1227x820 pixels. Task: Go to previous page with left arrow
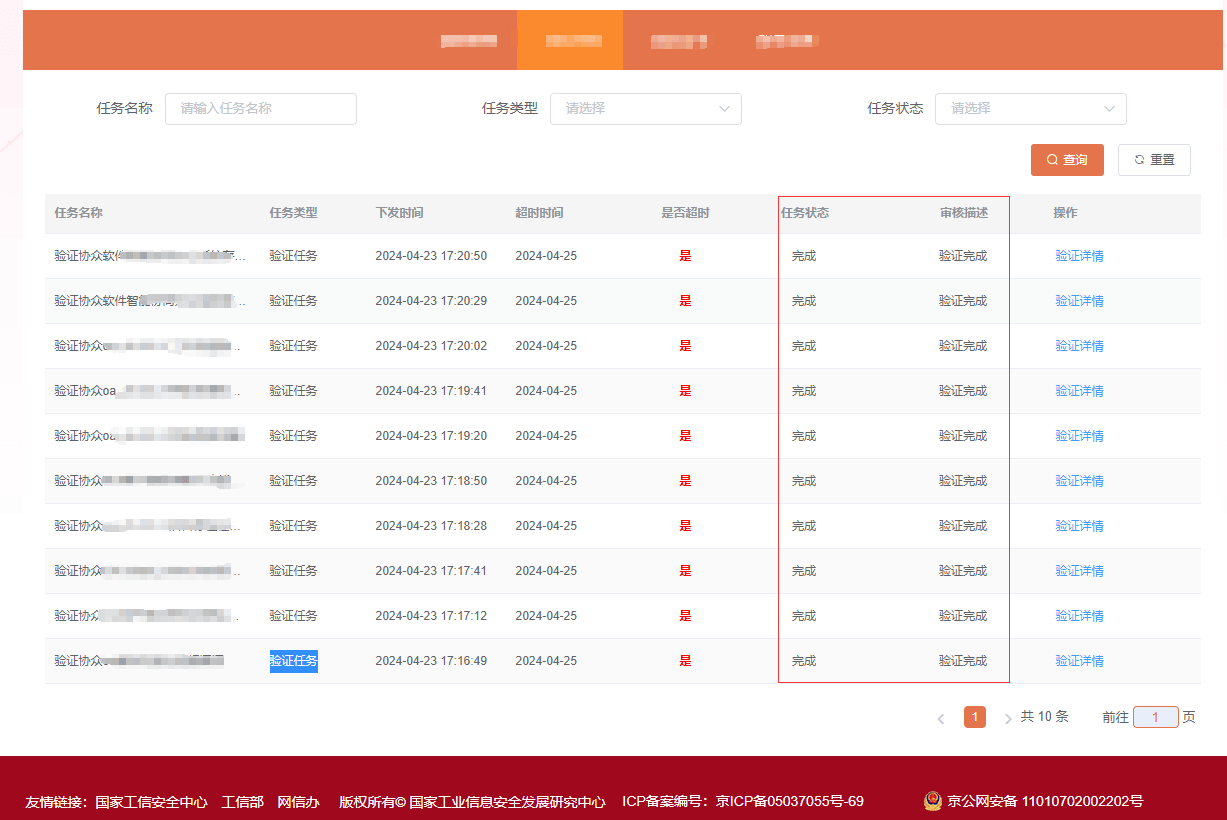pyautogui.click(x=941, y=718)
